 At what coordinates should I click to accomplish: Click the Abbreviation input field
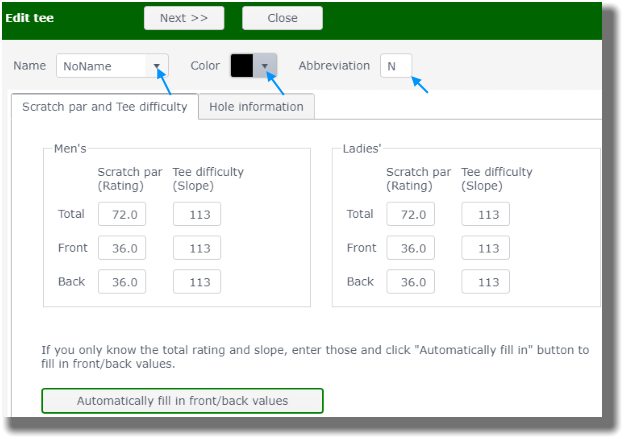[x=396, y=66]
